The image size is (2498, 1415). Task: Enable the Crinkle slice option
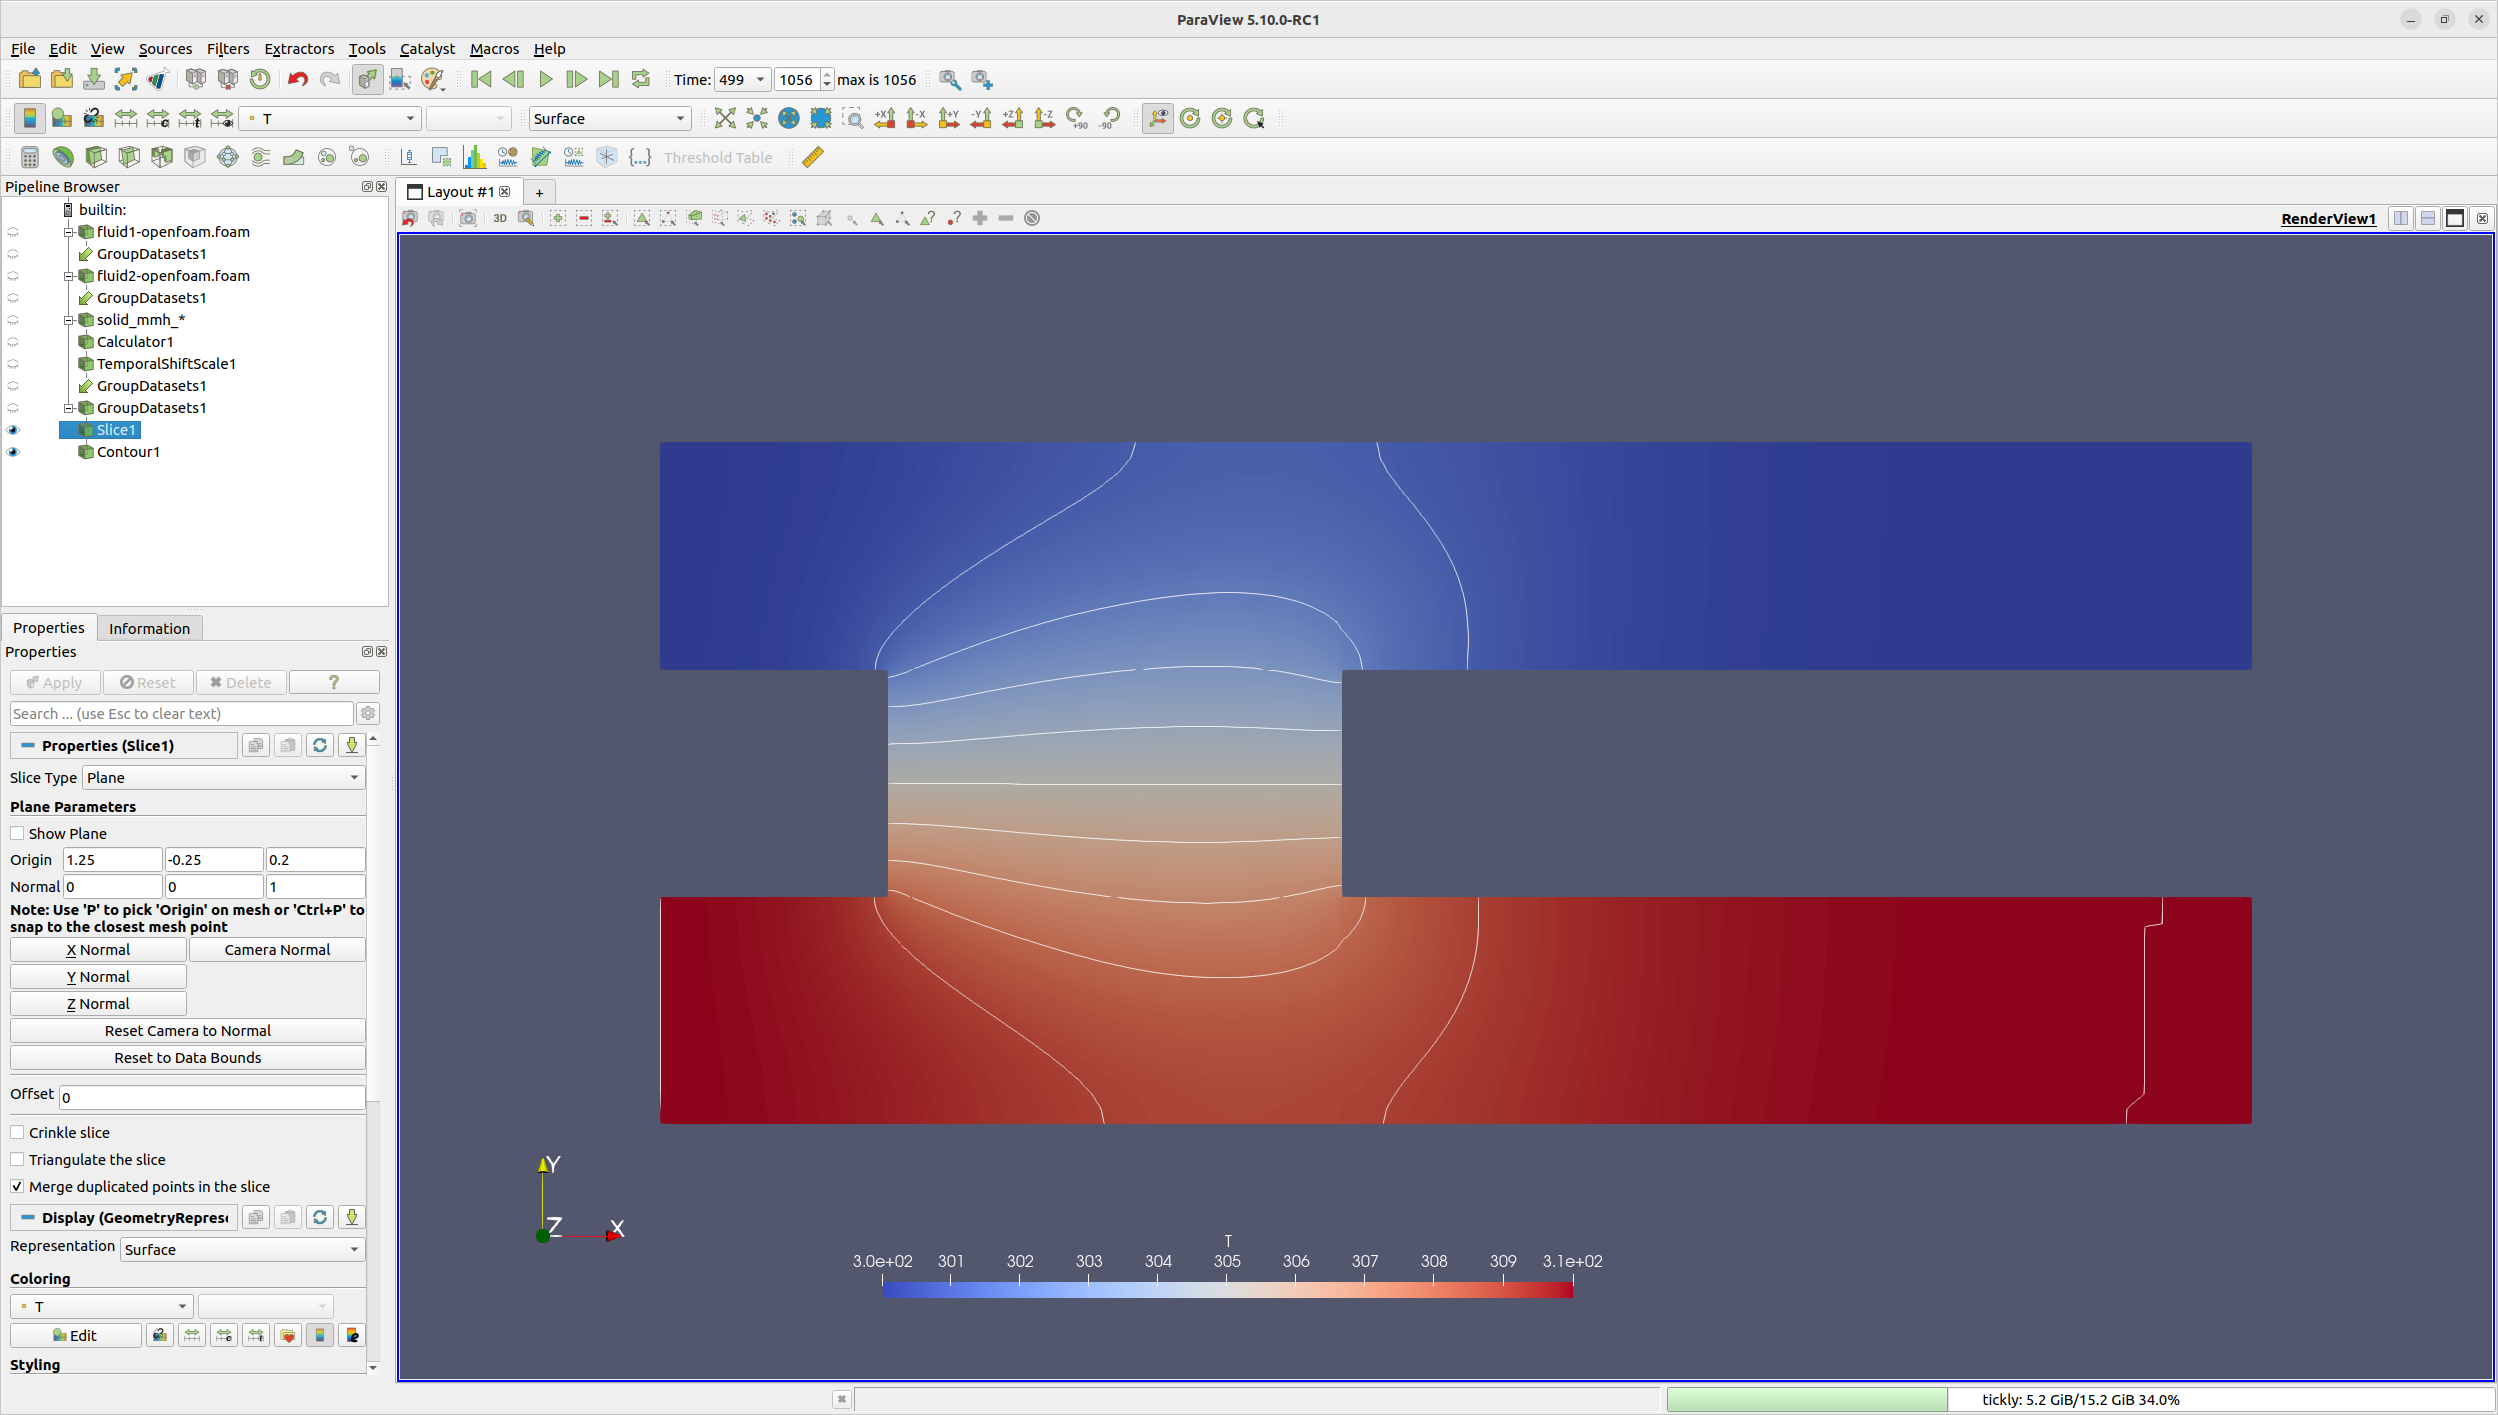(x=18, y=1132)
